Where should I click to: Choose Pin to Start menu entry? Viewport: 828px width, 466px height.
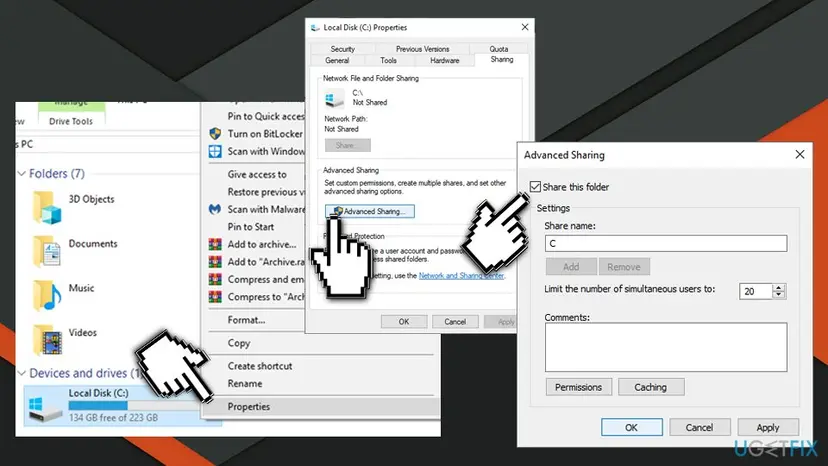pyautogui.click(x=251, y=227)
